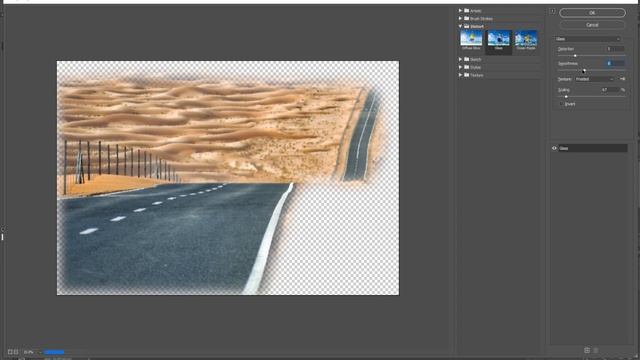
Task: Open the load texture flyout menu icon
Action: (x=622, y=79)
